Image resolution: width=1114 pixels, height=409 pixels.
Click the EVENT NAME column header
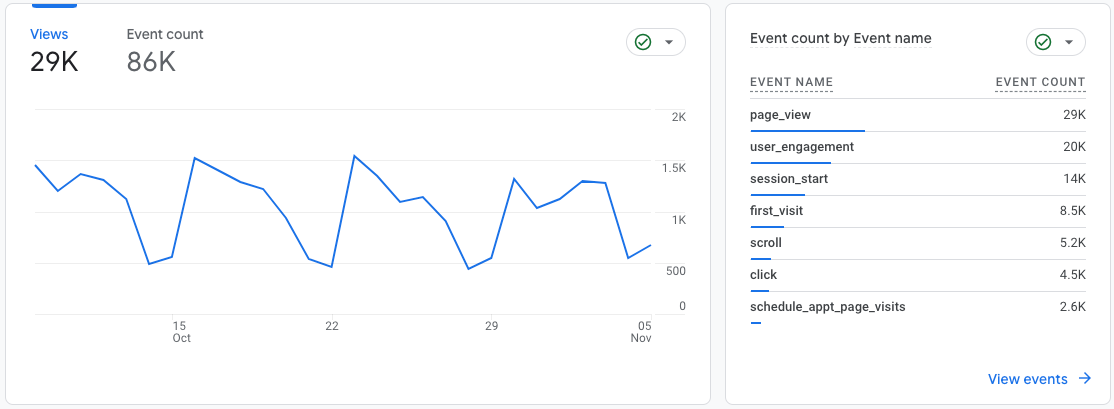(x=791, y=82)
